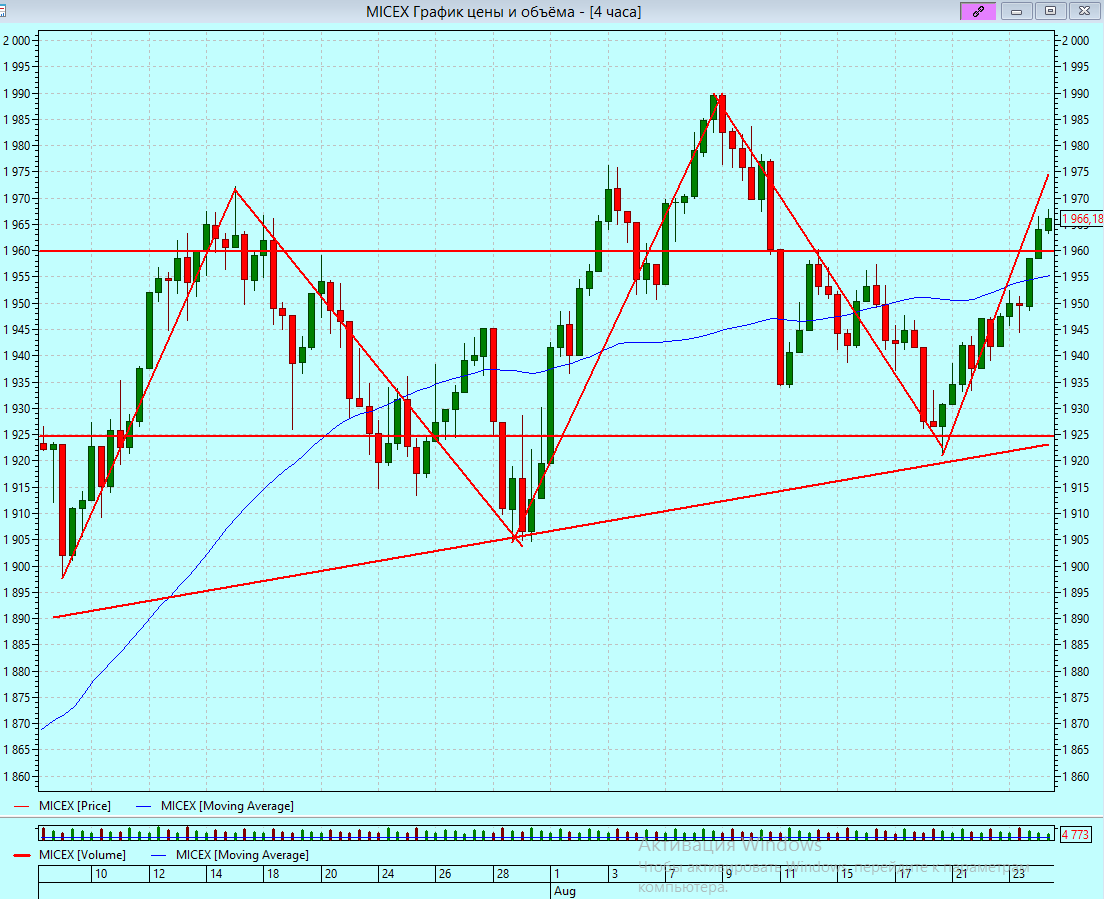
Task: Click date label 26 on time axis
Action: pos(445,874)
